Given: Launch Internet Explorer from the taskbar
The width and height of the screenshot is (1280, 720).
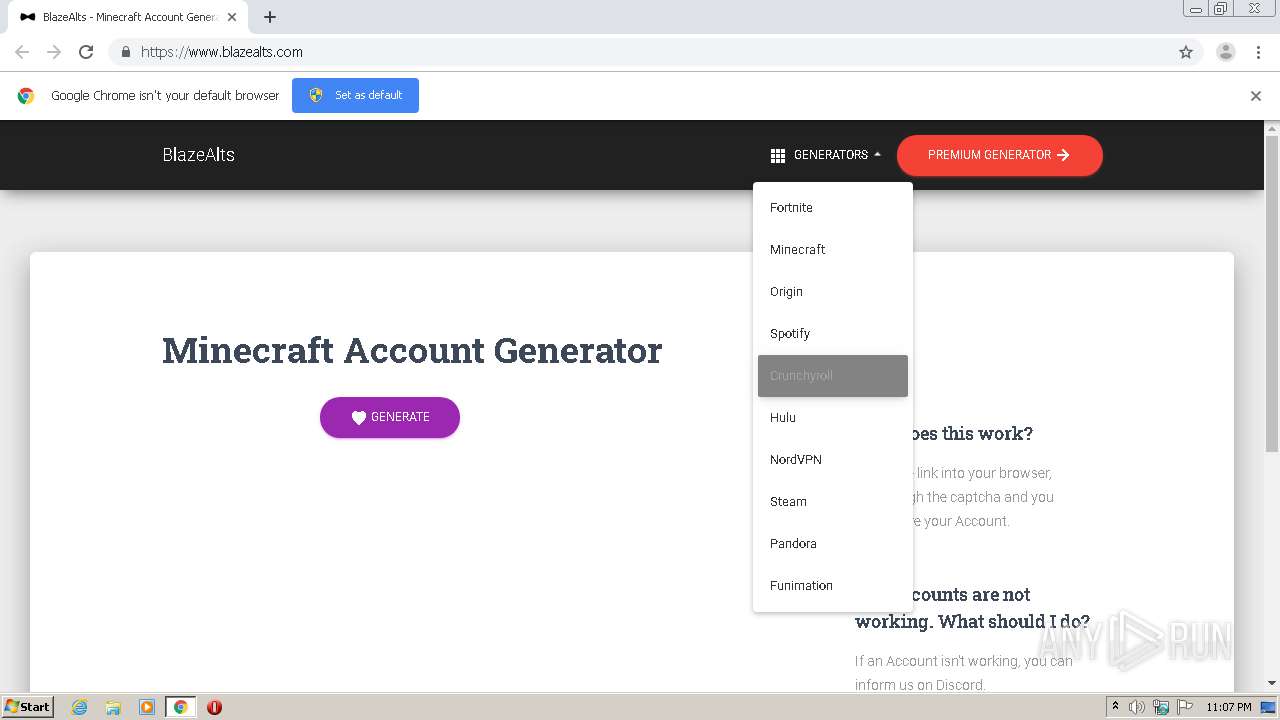Looking at the screenshot, I should [79, 707].
